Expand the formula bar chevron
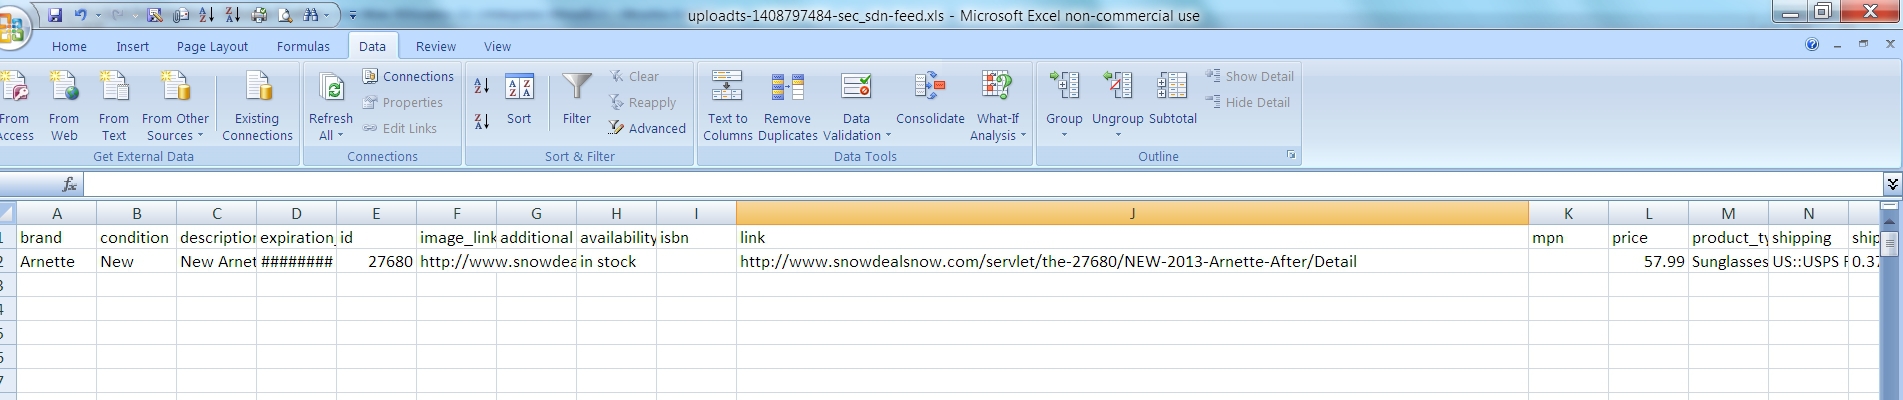This screenshot has width=1903, height=400. [x=1892, y=183]
